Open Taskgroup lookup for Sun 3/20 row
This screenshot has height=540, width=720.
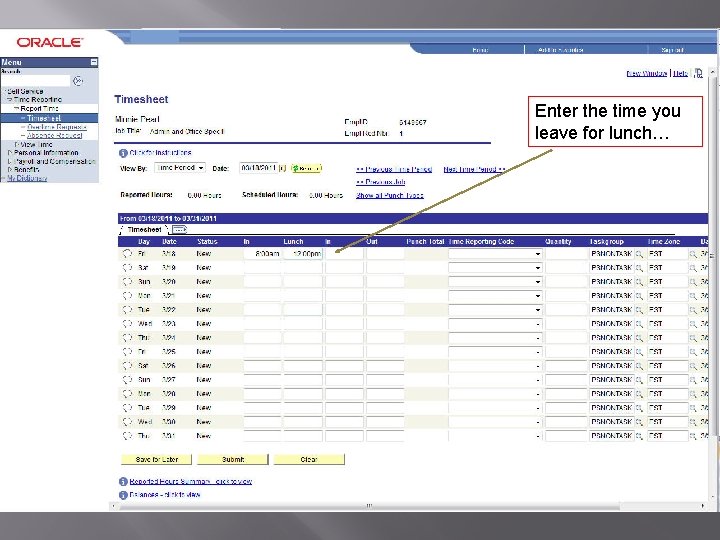pyautogui.click(x=639, y=282)
